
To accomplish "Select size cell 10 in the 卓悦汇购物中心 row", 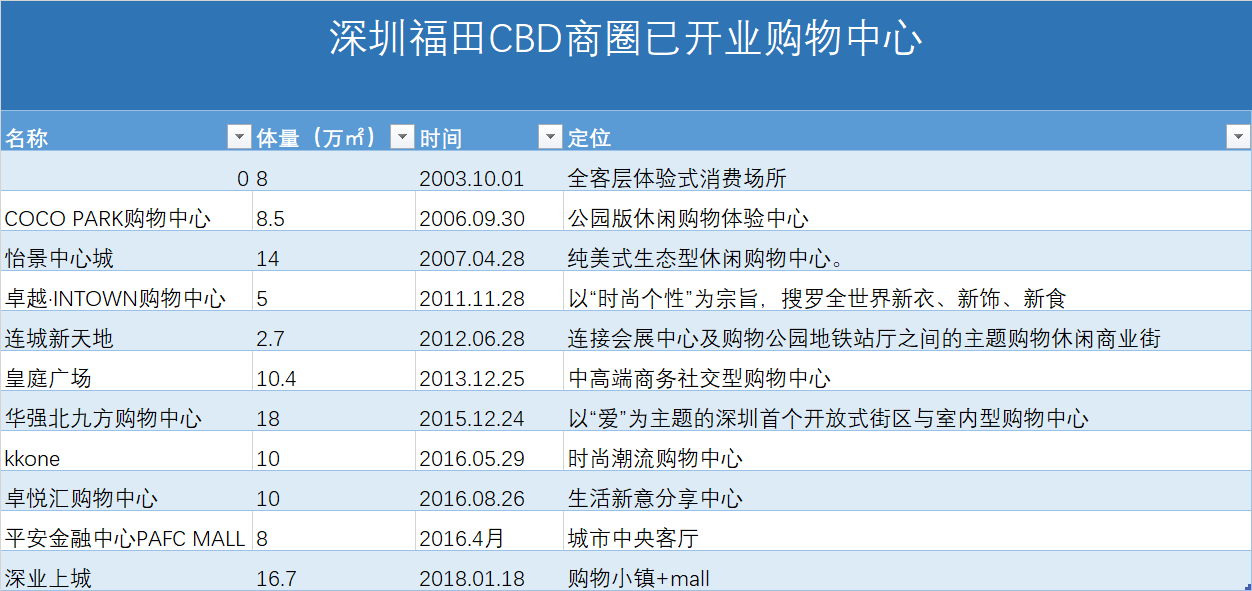I will [334, 491].
